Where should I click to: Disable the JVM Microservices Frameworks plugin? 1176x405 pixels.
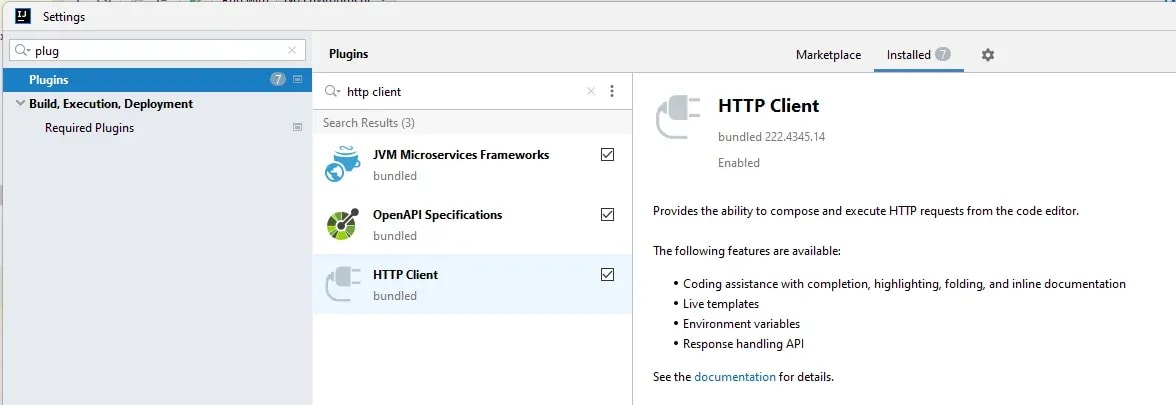point(608,155)
